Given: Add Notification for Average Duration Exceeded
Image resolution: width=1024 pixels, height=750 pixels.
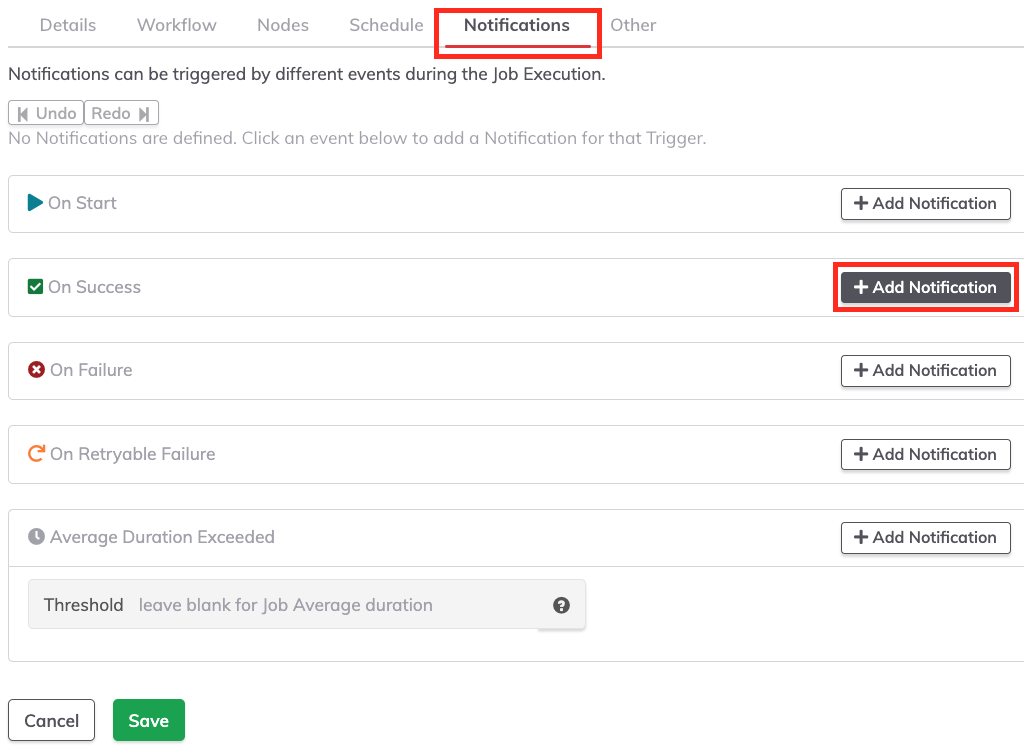Looking at the screenshot, I should coord(925,538).
